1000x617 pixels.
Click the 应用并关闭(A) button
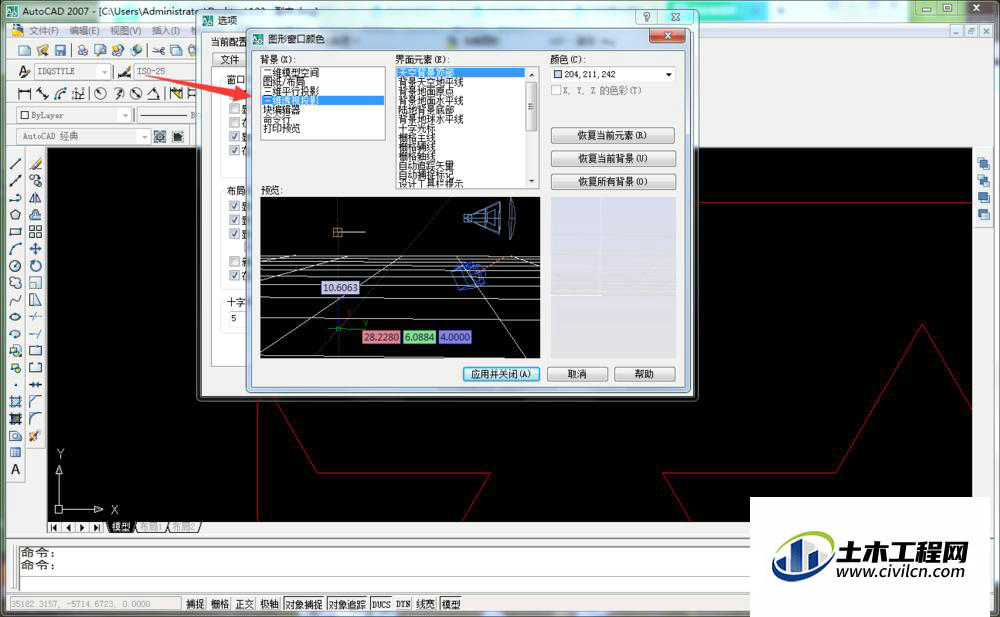[x=501, y=375]
